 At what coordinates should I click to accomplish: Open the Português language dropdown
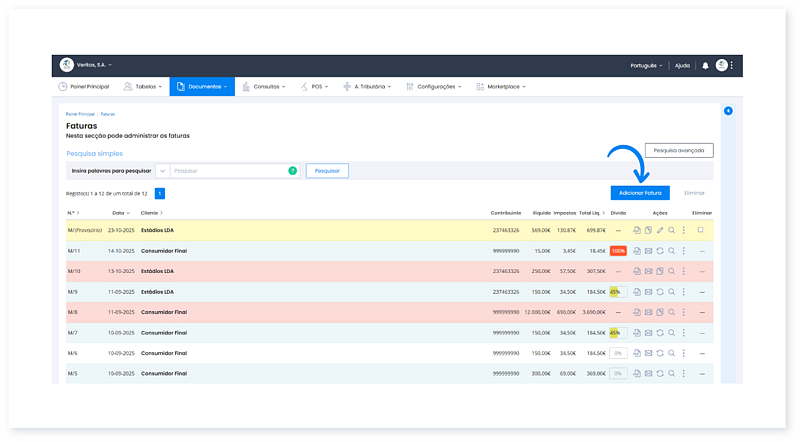(x=646, y=65)
